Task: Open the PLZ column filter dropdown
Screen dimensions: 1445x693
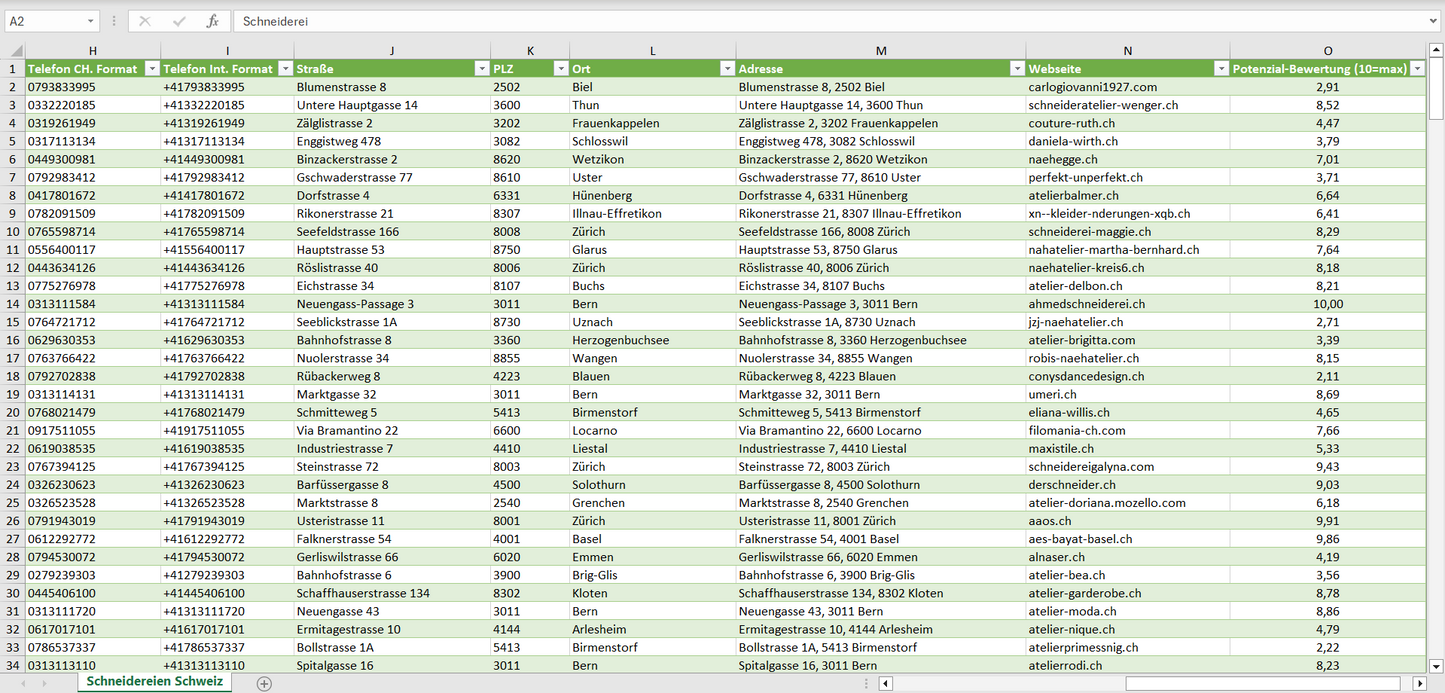Action: coord(559,69)
